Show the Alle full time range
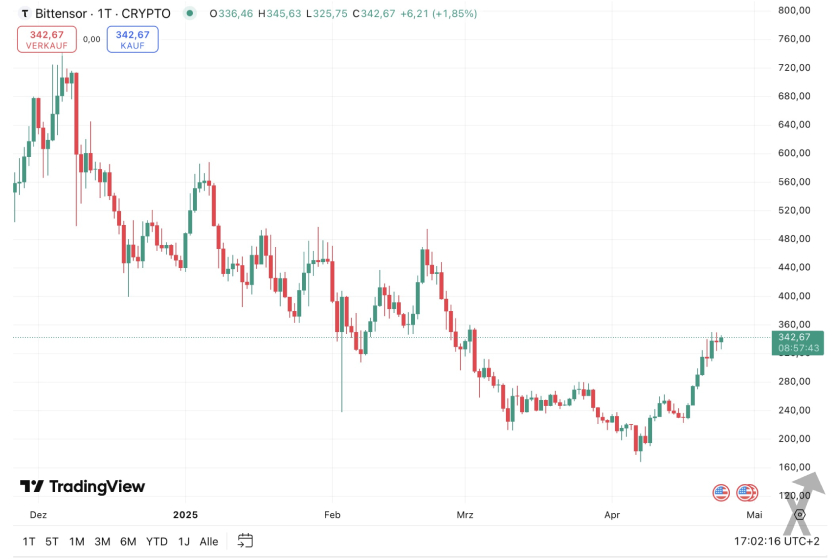 [209, 541]
